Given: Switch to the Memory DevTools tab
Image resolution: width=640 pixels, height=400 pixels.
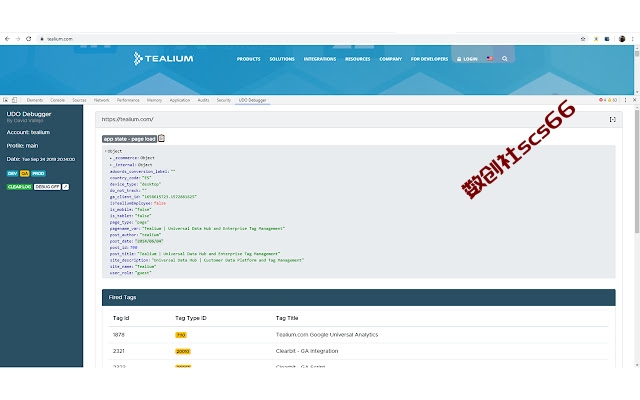Looking at the screenshot, I should pyautogui.click(x=154, y=100).
